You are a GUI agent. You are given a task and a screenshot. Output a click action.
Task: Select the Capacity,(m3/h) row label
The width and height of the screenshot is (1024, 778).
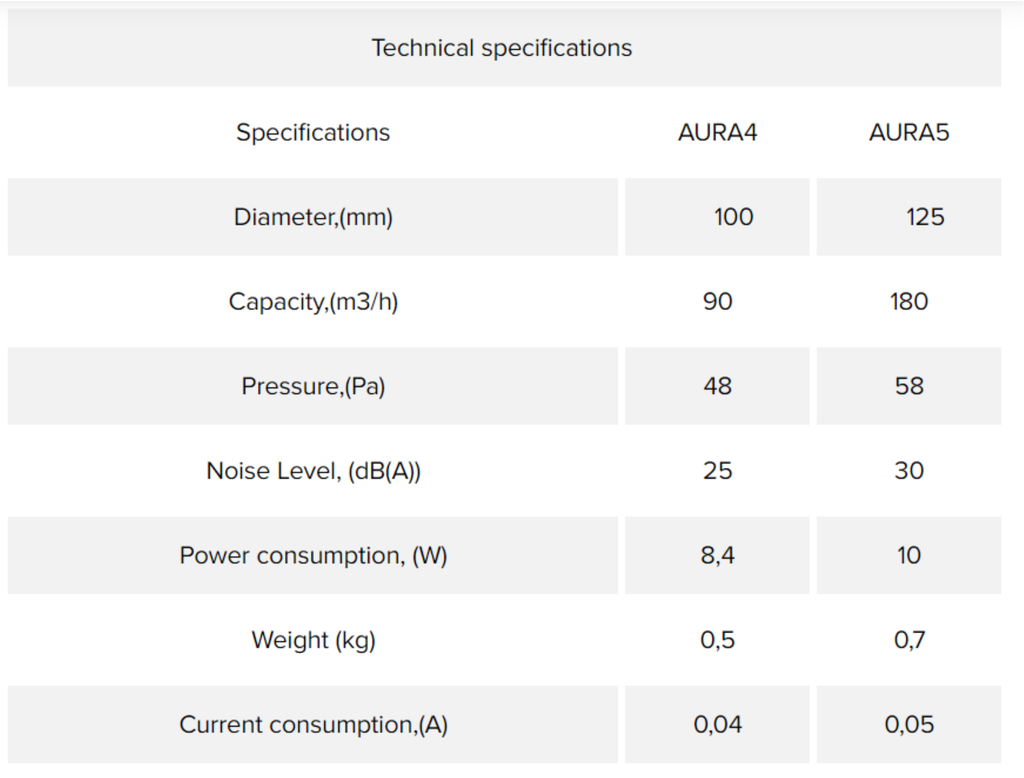coord(313,302)
